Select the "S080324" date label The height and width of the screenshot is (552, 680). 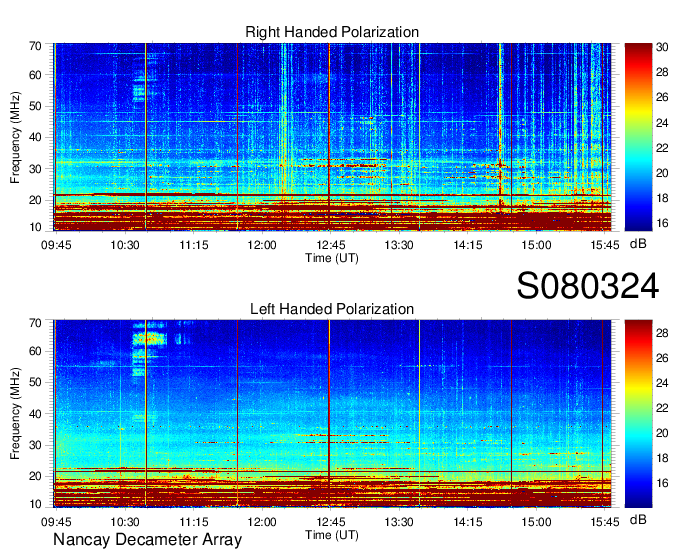pos(588,286)
